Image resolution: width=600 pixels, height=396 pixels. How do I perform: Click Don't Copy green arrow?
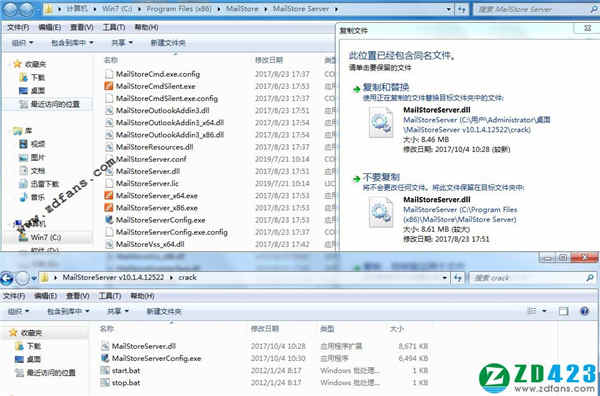pyautogui.click(x=357, y=179)
